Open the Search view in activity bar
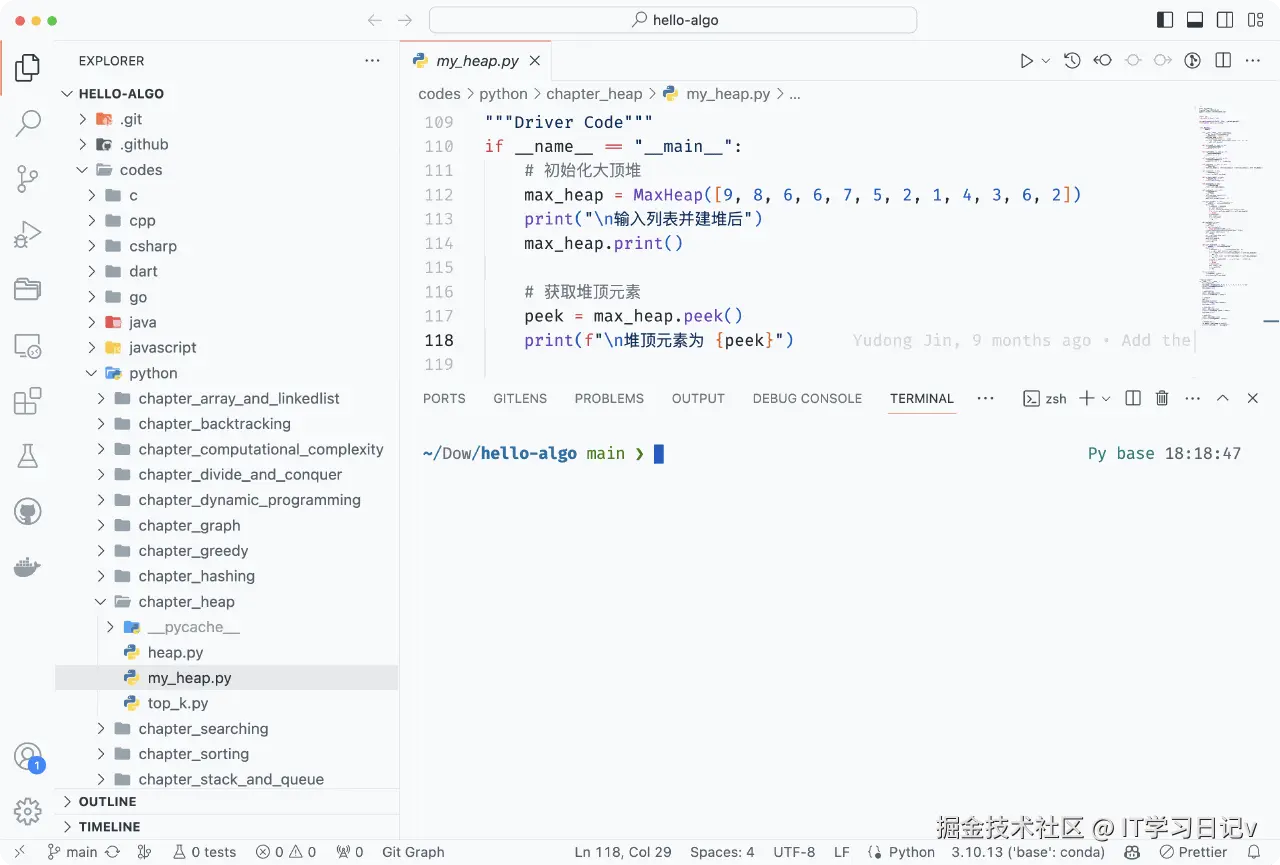This screenshot has height=865, width=1280. [27, 124]
